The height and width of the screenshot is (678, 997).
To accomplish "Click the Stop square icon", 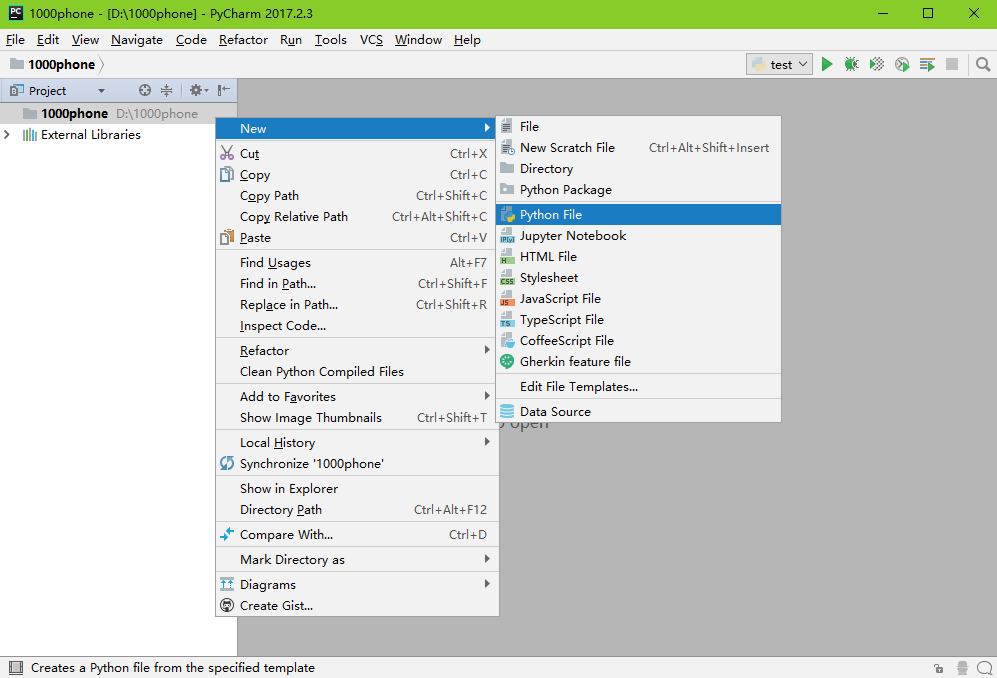I will tap(952, 64).
